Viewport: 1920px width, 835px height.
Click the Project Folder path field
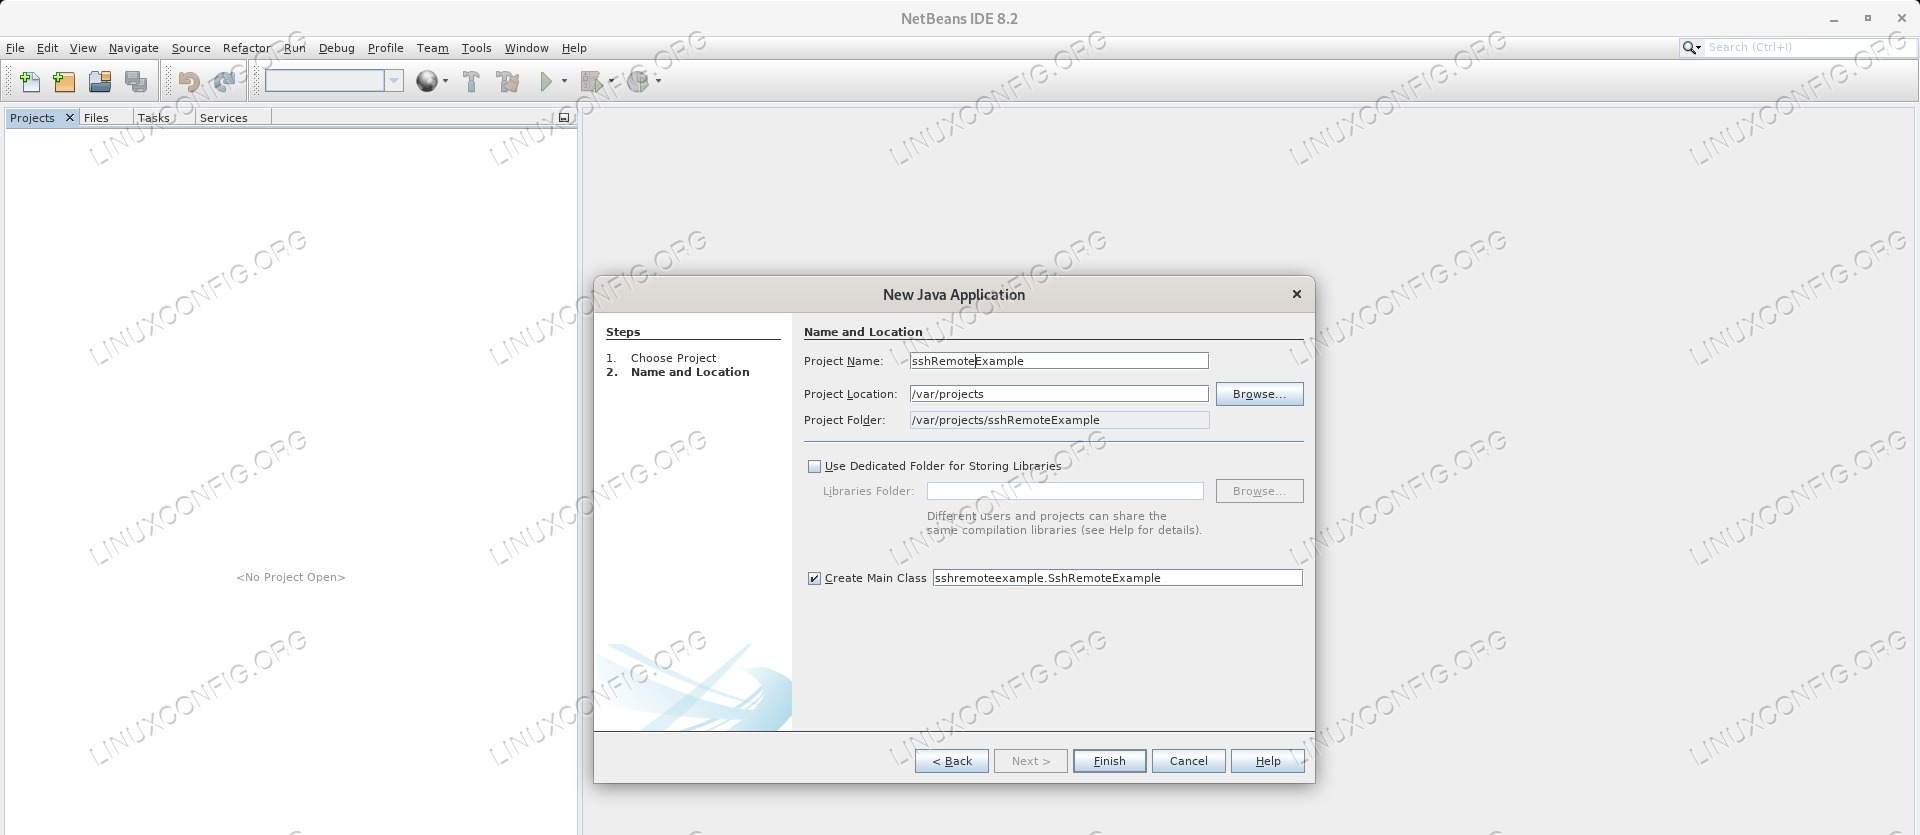[1059, 420]
